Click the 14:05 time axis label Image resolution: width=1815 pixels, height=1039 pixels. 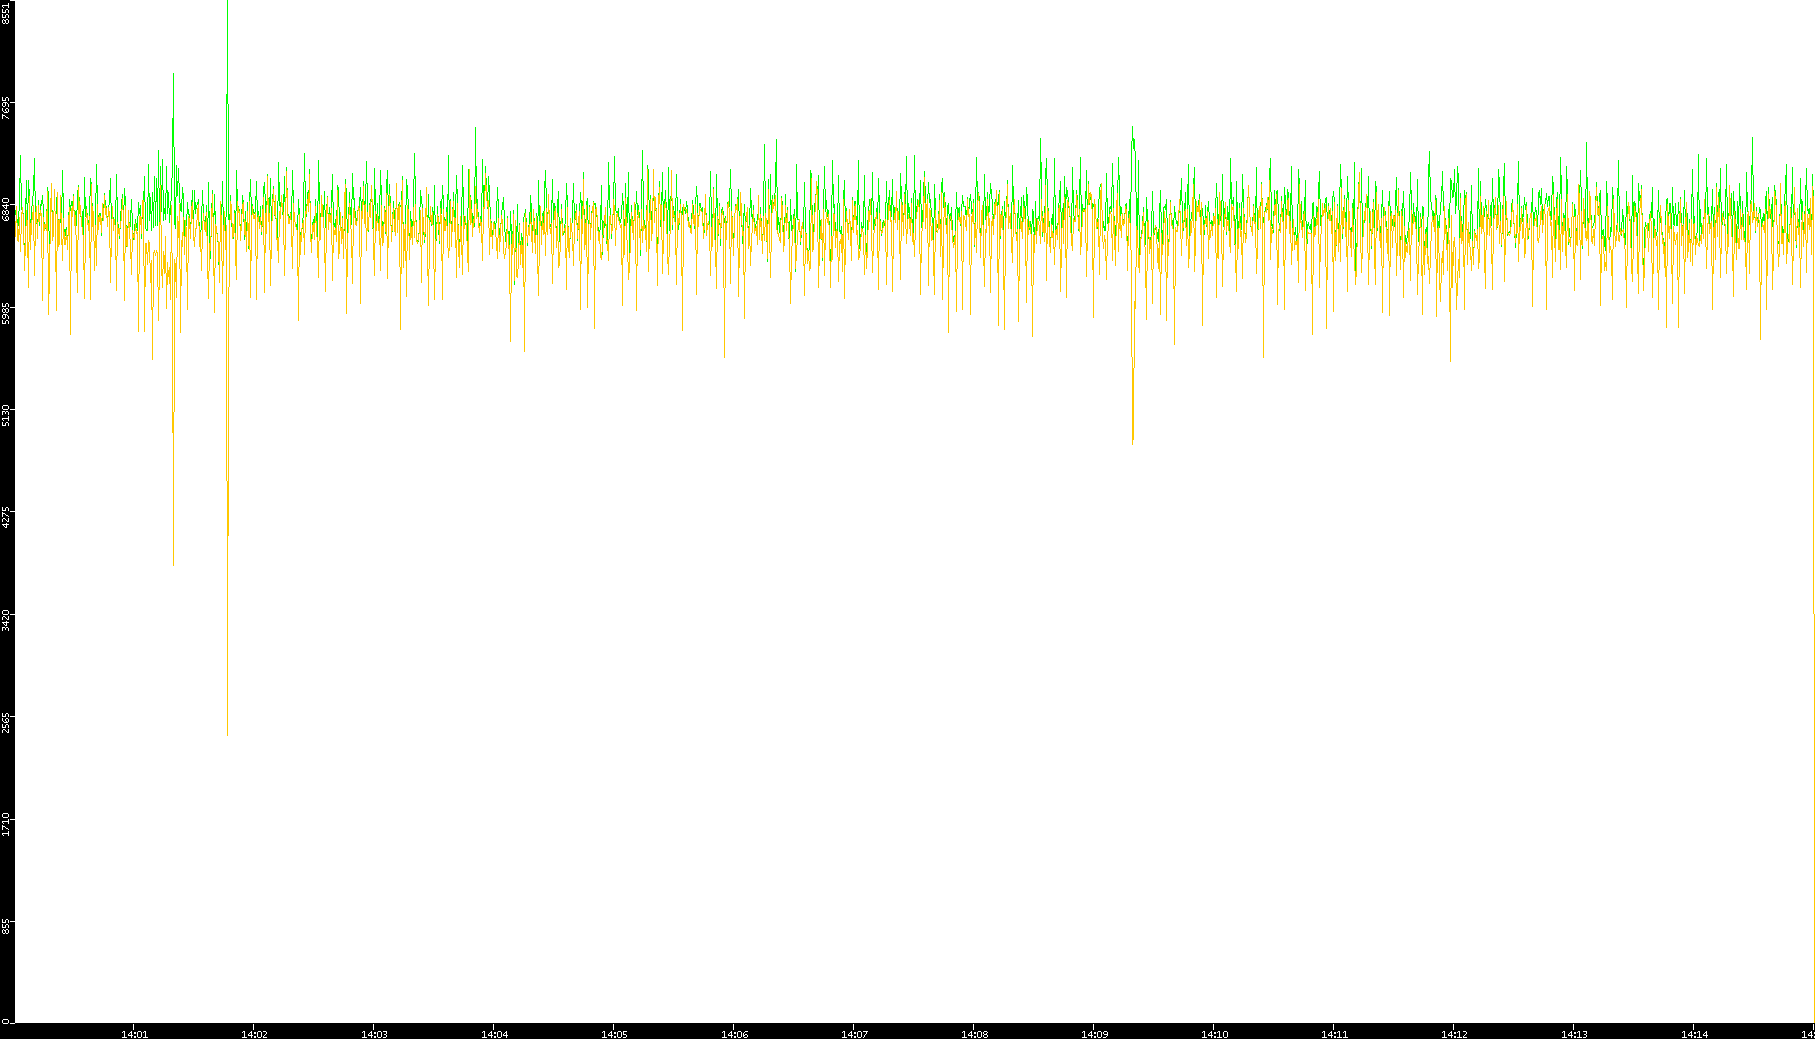(x=614, y=1034)
